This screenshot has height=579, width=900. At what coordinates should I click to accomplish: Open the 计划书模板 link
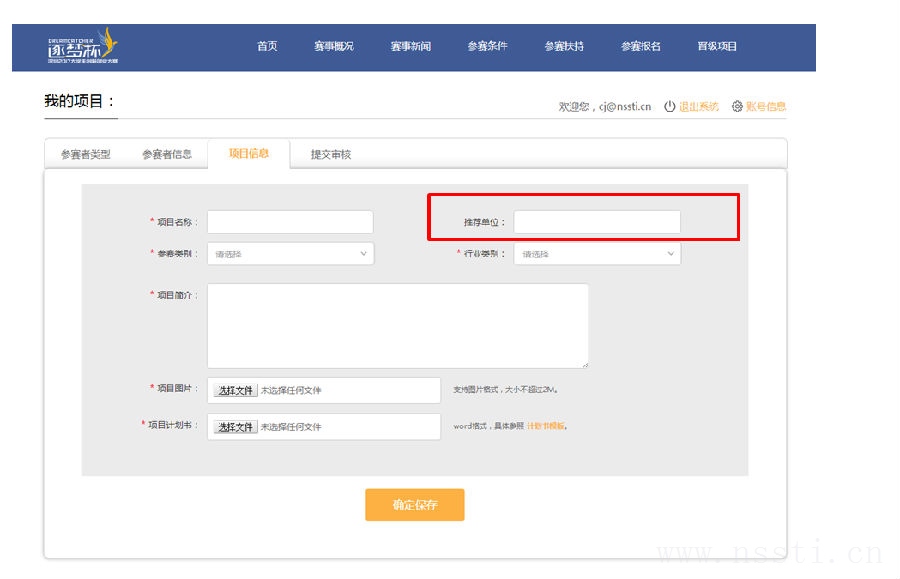tap(546, 426)
